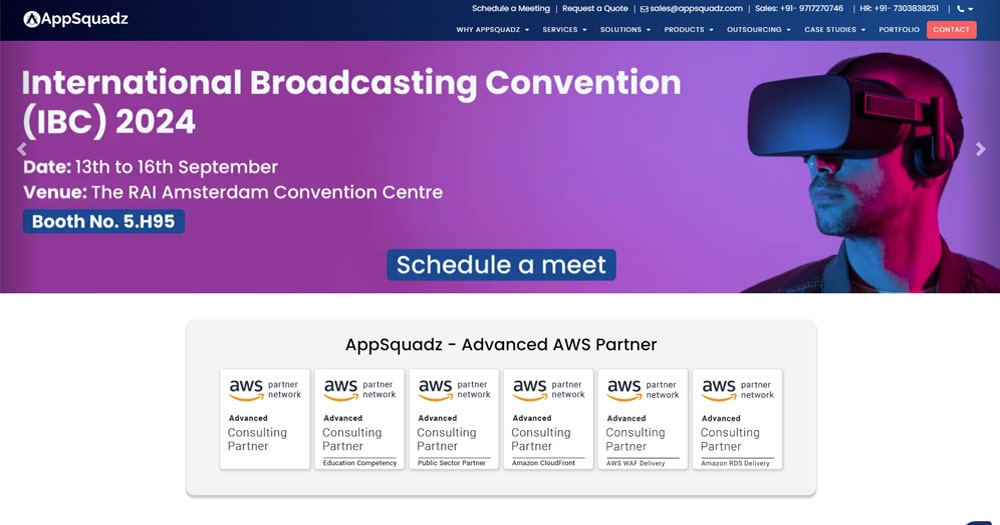
Task: Click the RAI Amsterdam Convention Centre venue text
Action: point(233,192)
